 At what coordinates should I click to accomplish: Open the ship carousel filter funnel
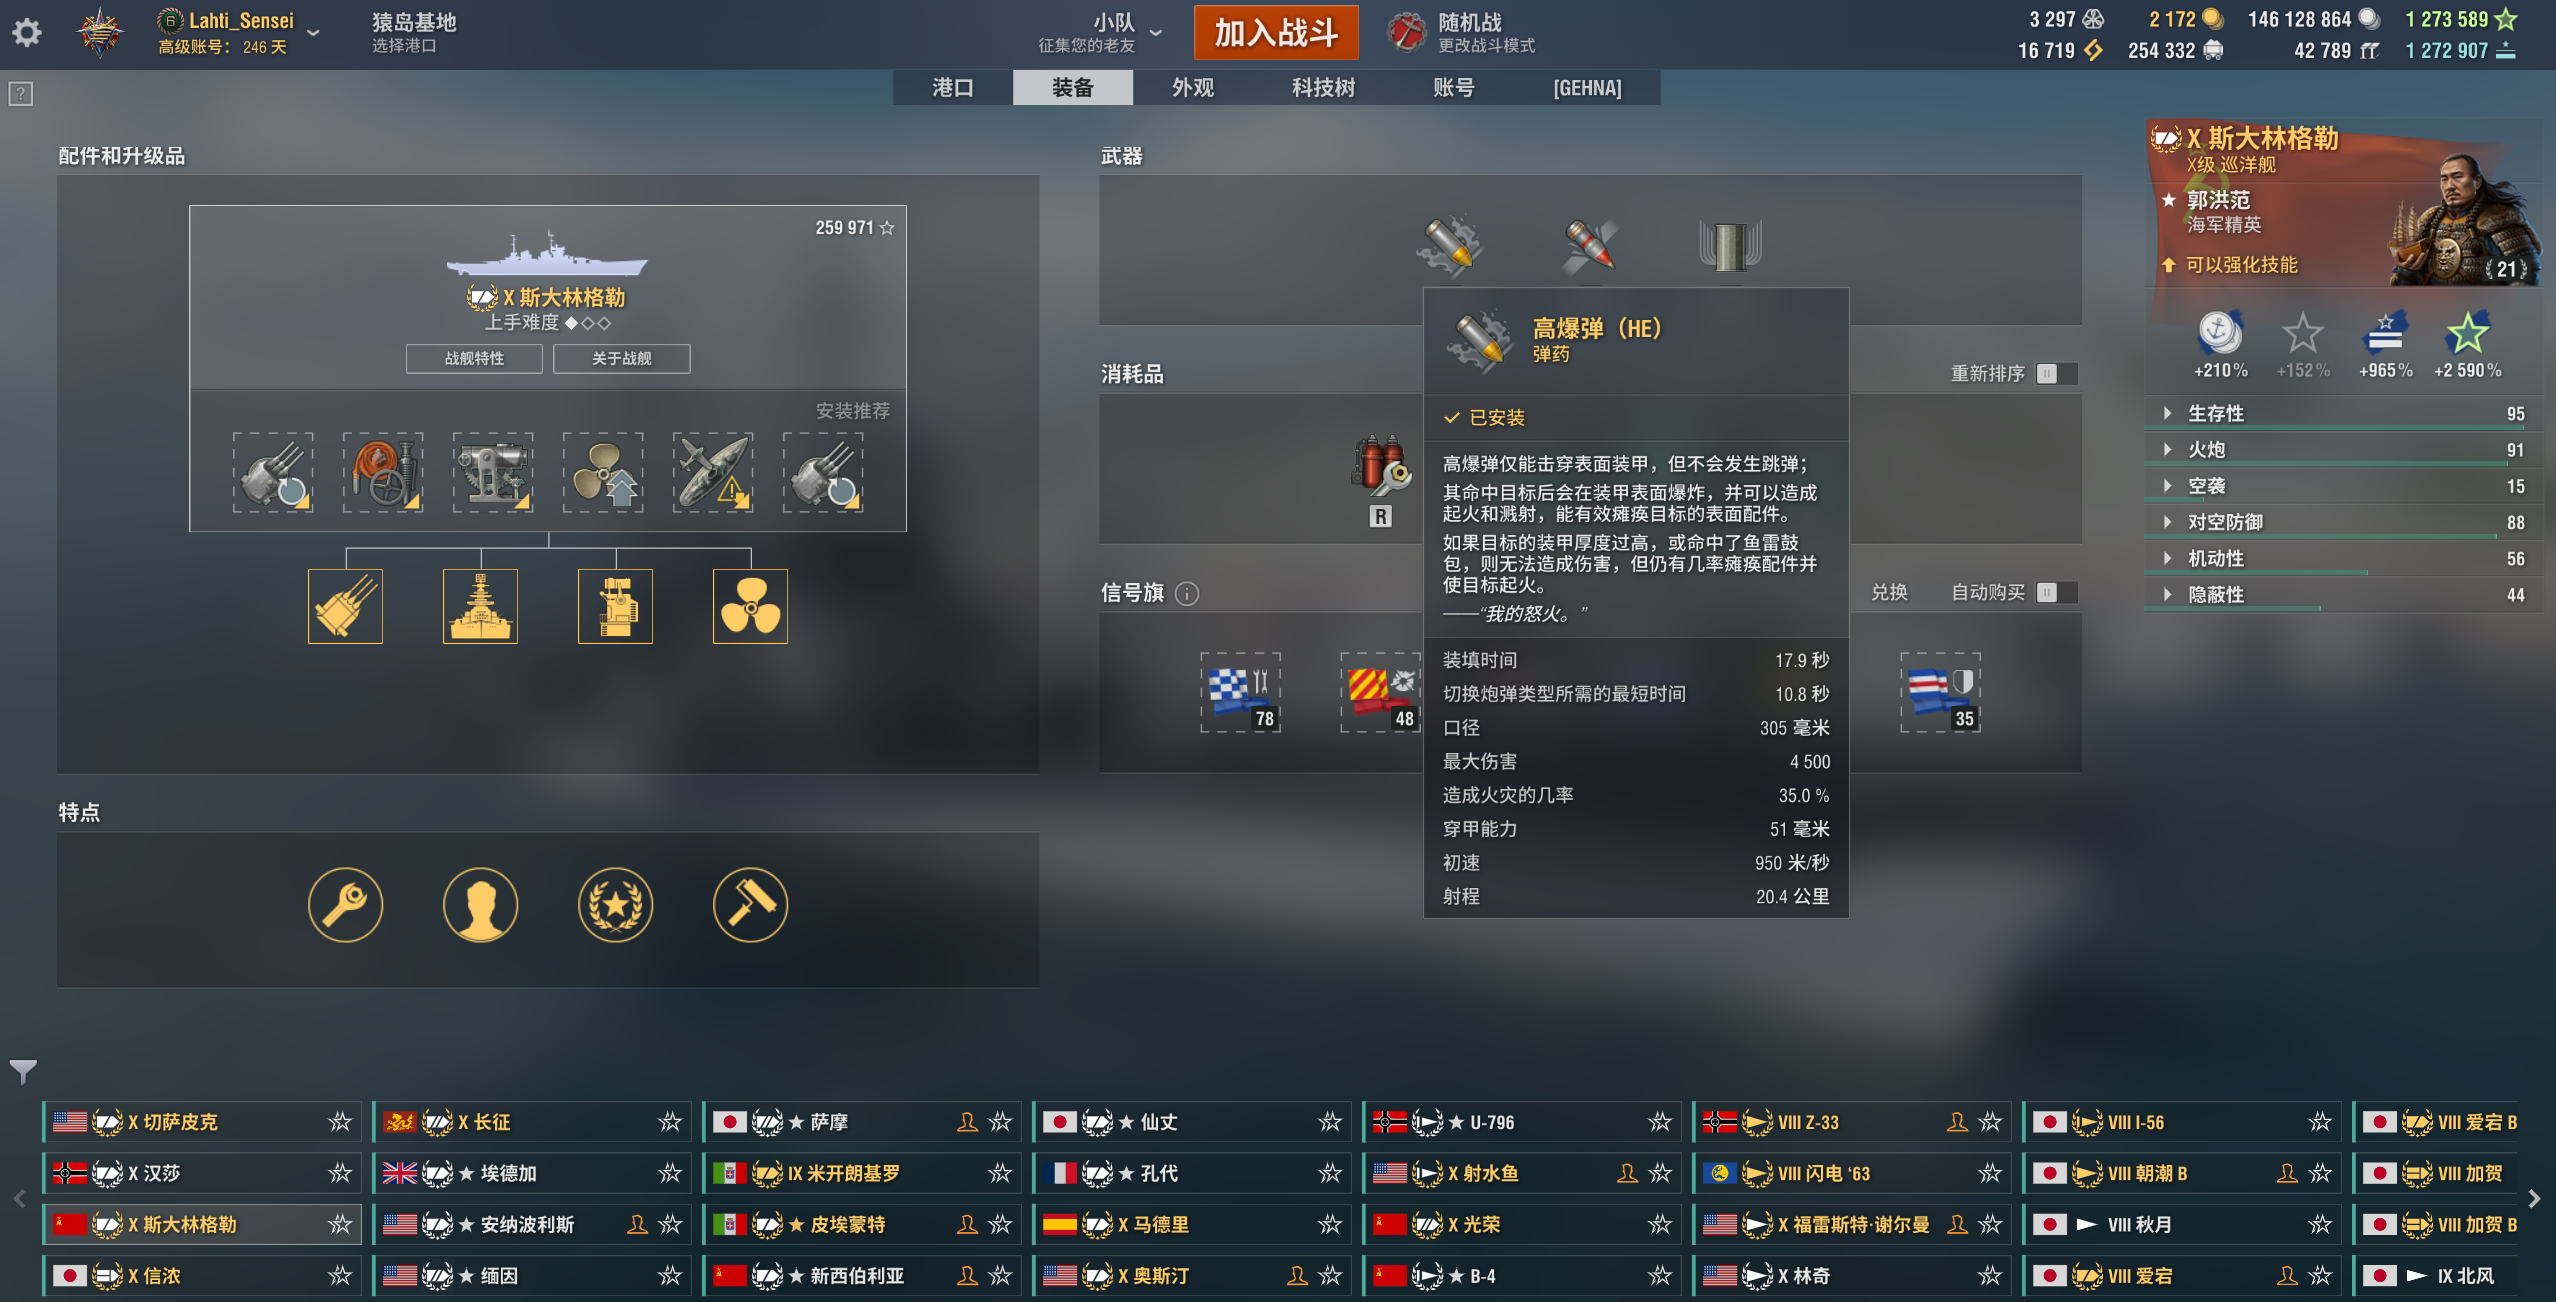coord(22,1071)
